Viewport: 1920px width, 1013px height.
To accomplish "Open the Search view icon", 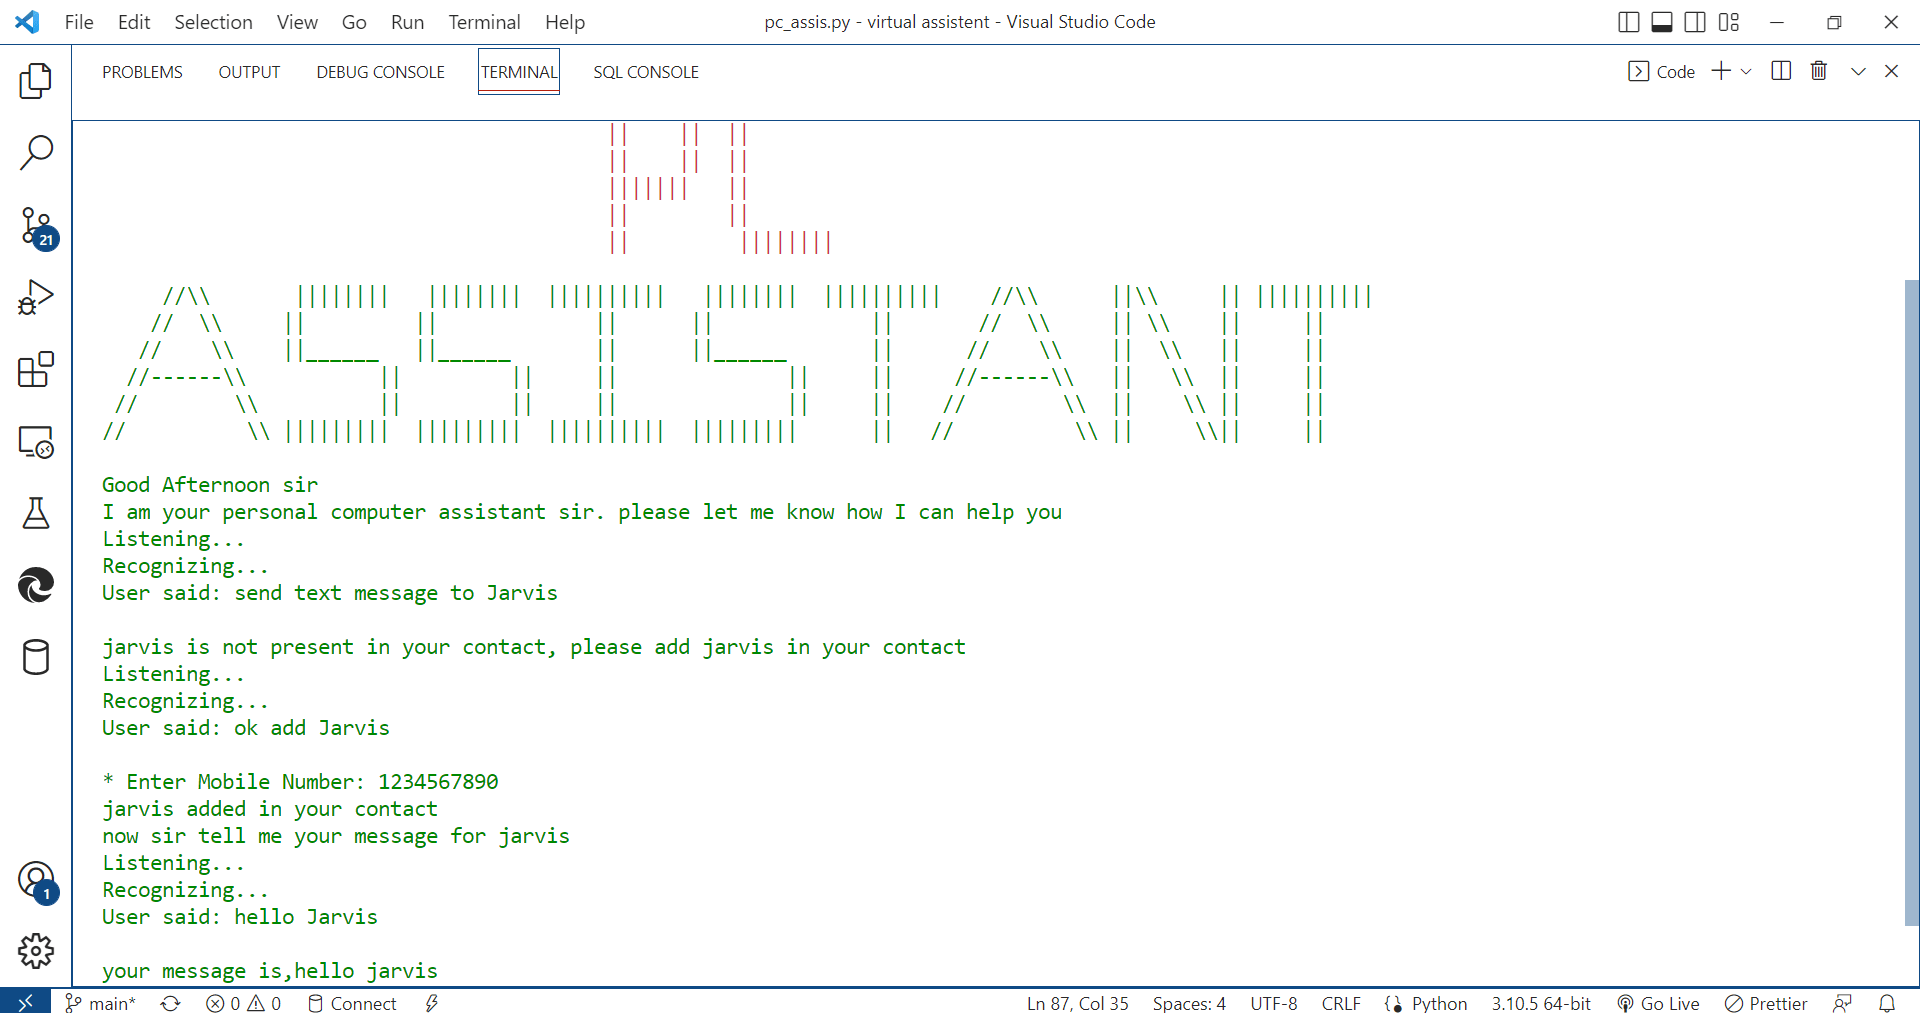I will coord(36,153).
